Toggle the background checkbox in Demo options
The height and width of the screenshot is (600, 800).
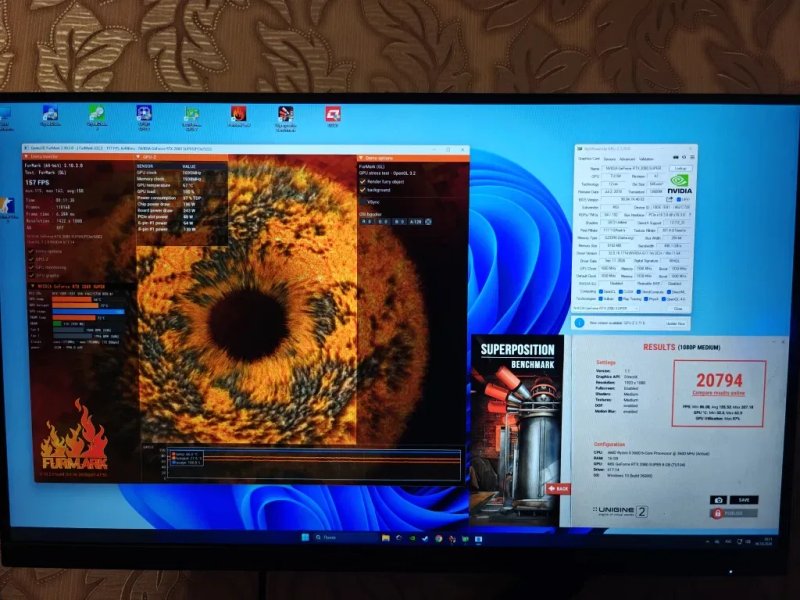click(362, 190)
